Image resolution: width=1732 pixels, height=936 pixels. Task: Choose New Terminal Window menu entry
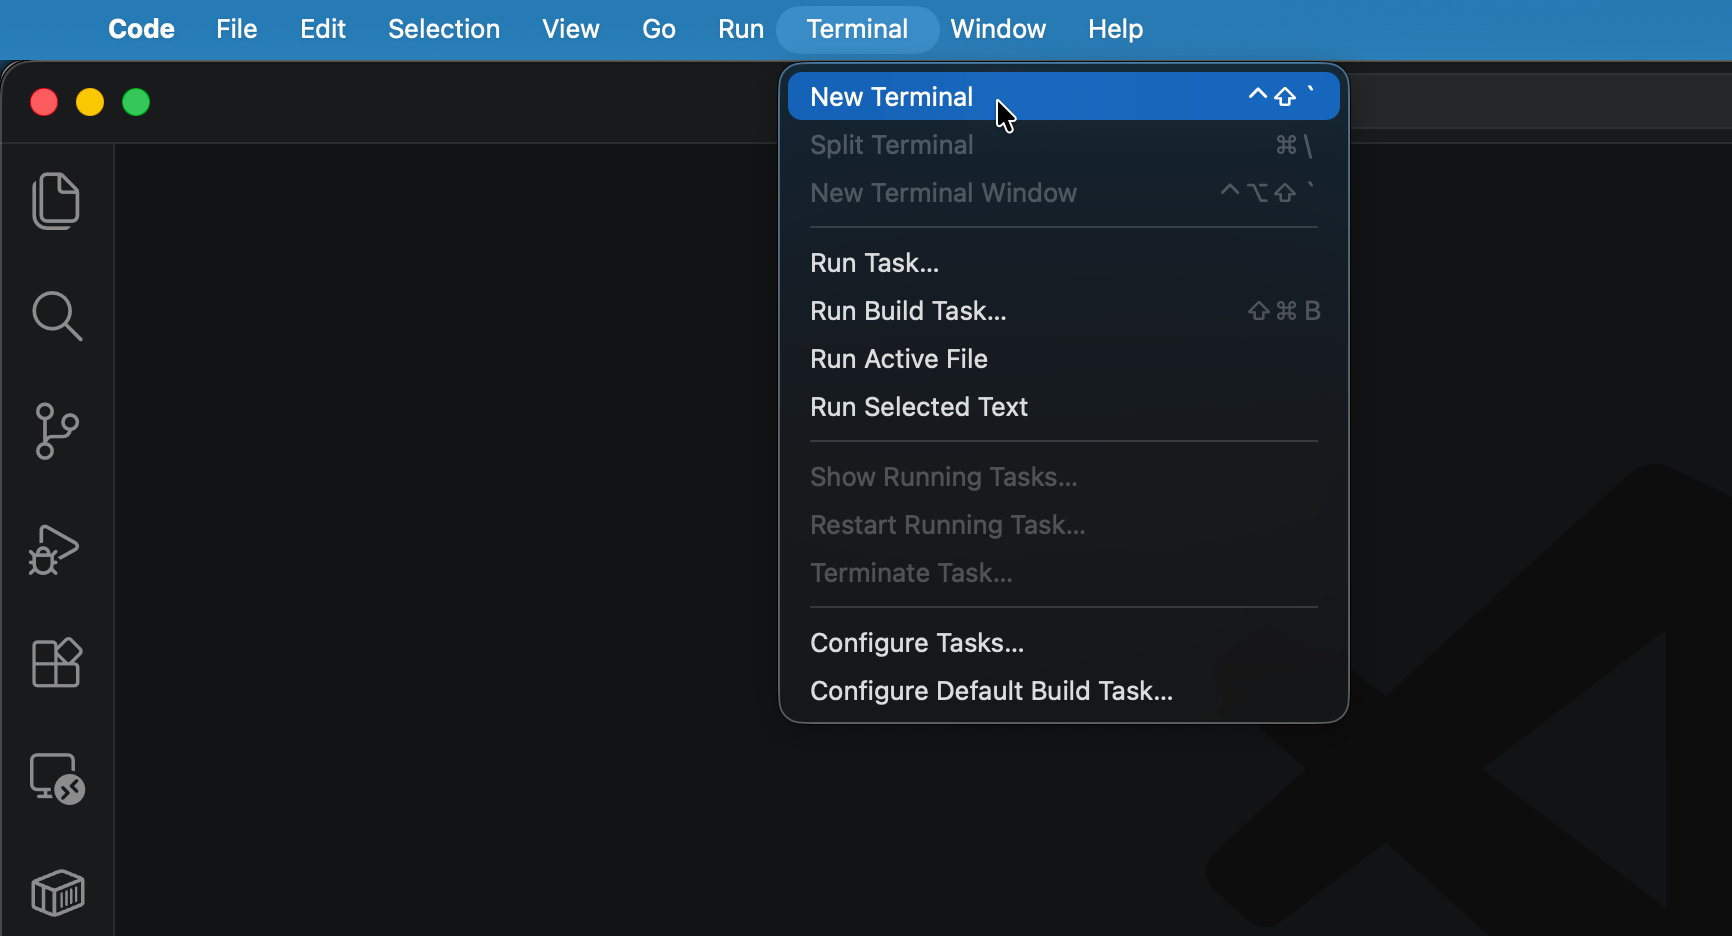click(x=1064, y=193)
